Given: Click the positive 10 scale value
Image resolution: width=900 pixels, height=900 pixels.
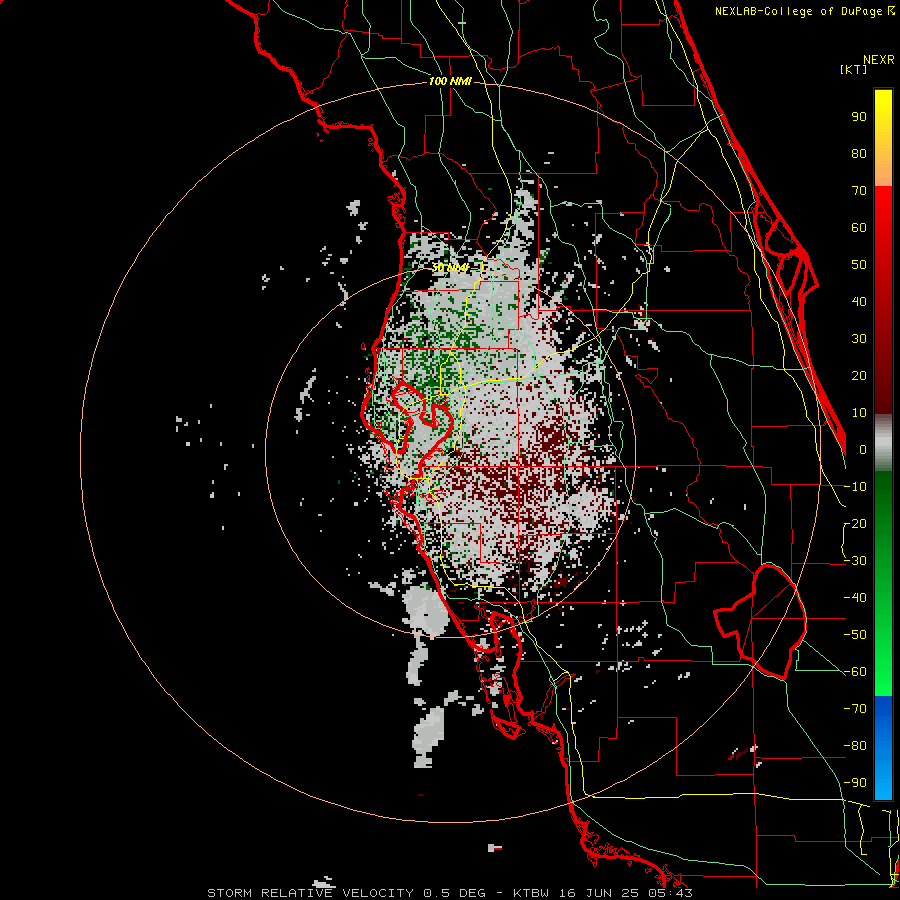Looking at the screenshot, I should tap(859, 413).
